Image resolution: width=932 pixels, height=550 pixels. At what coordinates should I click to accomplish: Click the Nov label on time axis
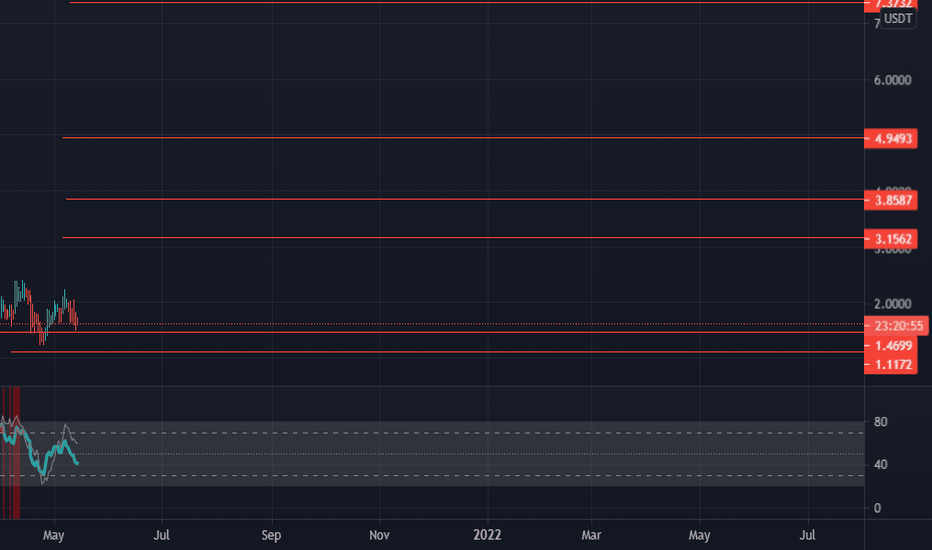[x=379, y=535]
